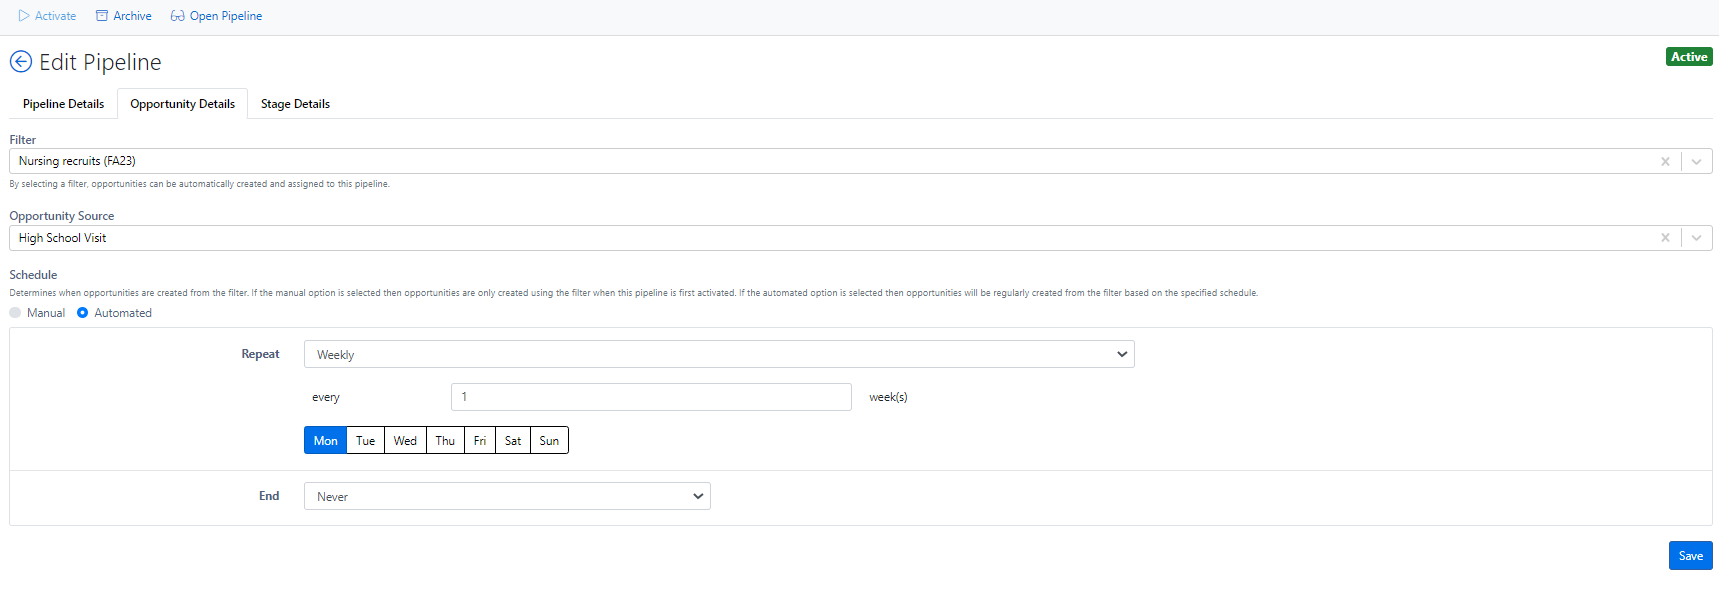Screen dimensions: 1719x602
Task: Click the 'By selecting a filter' help text
Action: 200,184
